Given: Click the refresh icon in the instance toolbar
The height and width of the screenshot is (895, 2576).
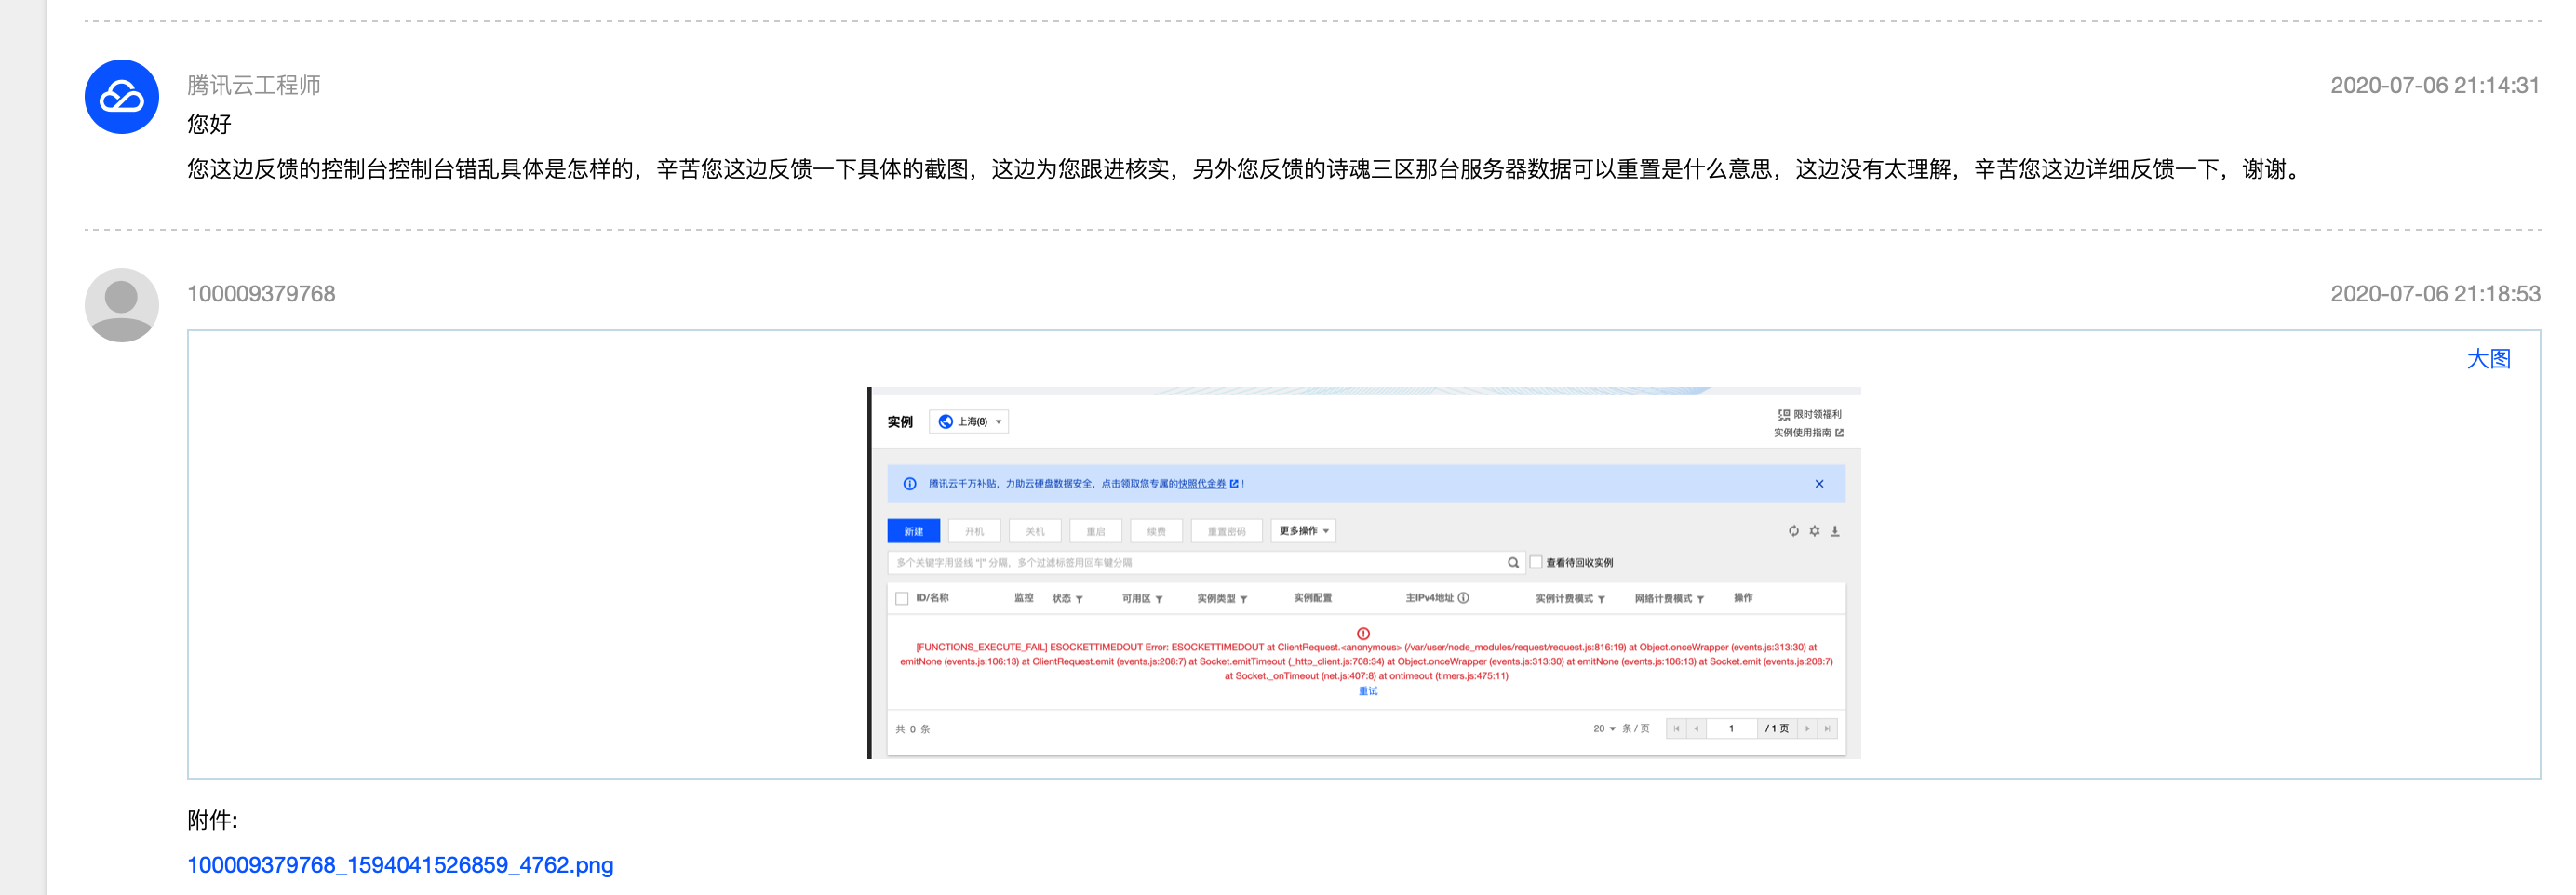Looking at the screenshot, I should (x=1793, y=531).
